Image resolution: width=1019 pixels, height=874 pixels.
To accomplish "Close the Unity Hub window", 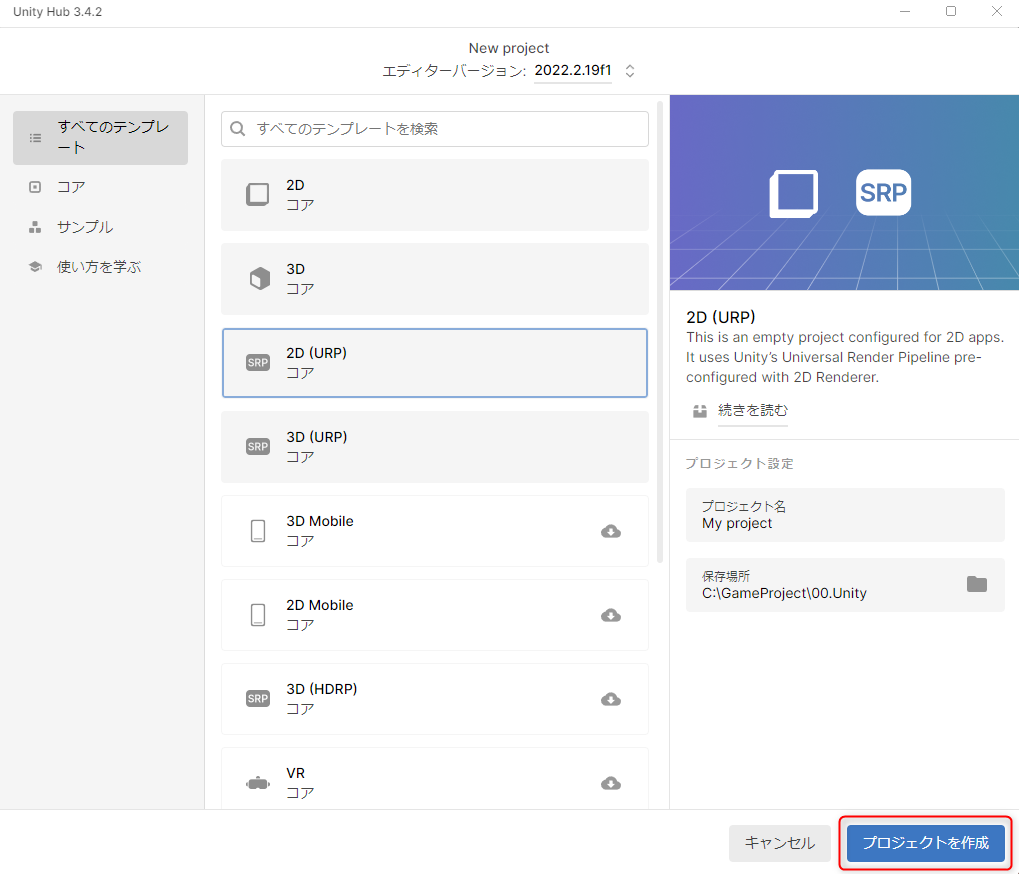I will [x=997, y=11].
